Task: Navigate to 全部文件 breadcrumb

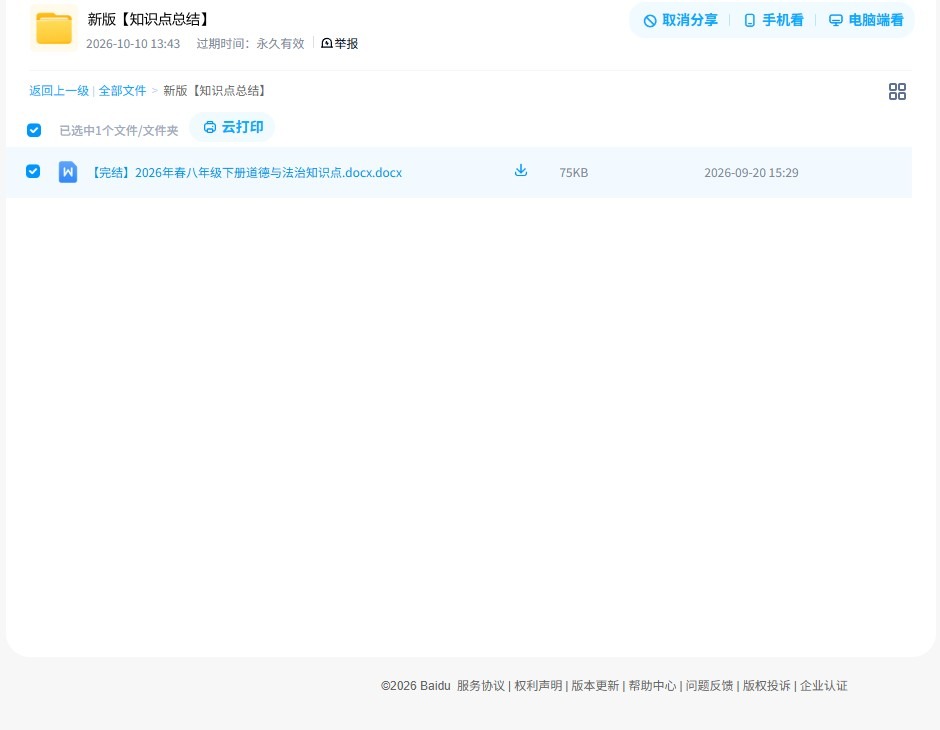Action: point(122,91)
